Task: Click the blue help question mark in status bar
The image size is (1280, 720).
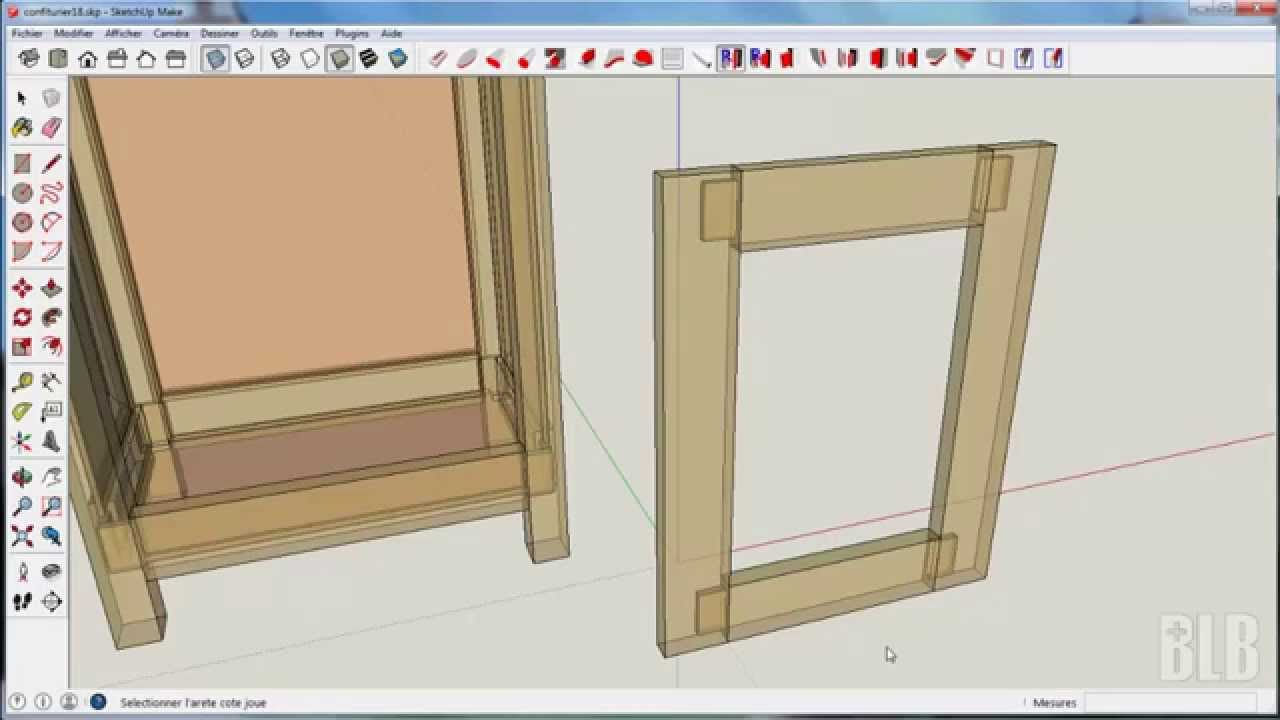Action: tap(98, 702)
